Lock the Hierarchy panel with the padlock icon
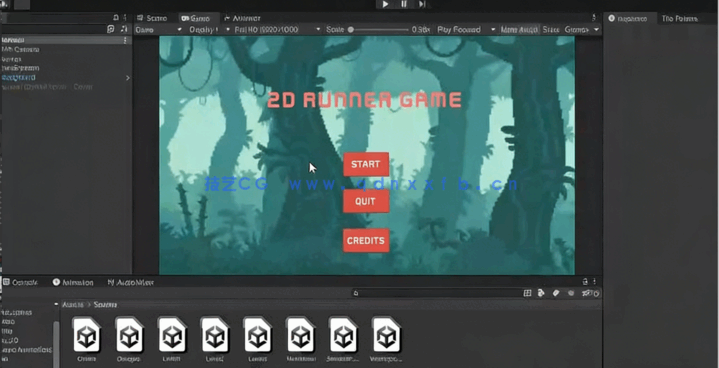Viewport: 719px width, 368px height. coord(116,17)
